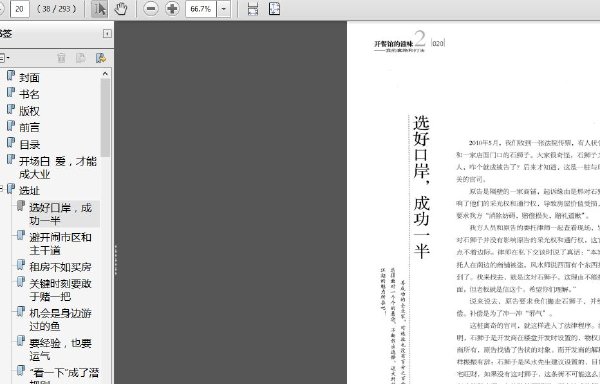600x384 pixels.
Task: Click bookmark icon beside 选好口岸,成功一半
Action: [21, 206]
